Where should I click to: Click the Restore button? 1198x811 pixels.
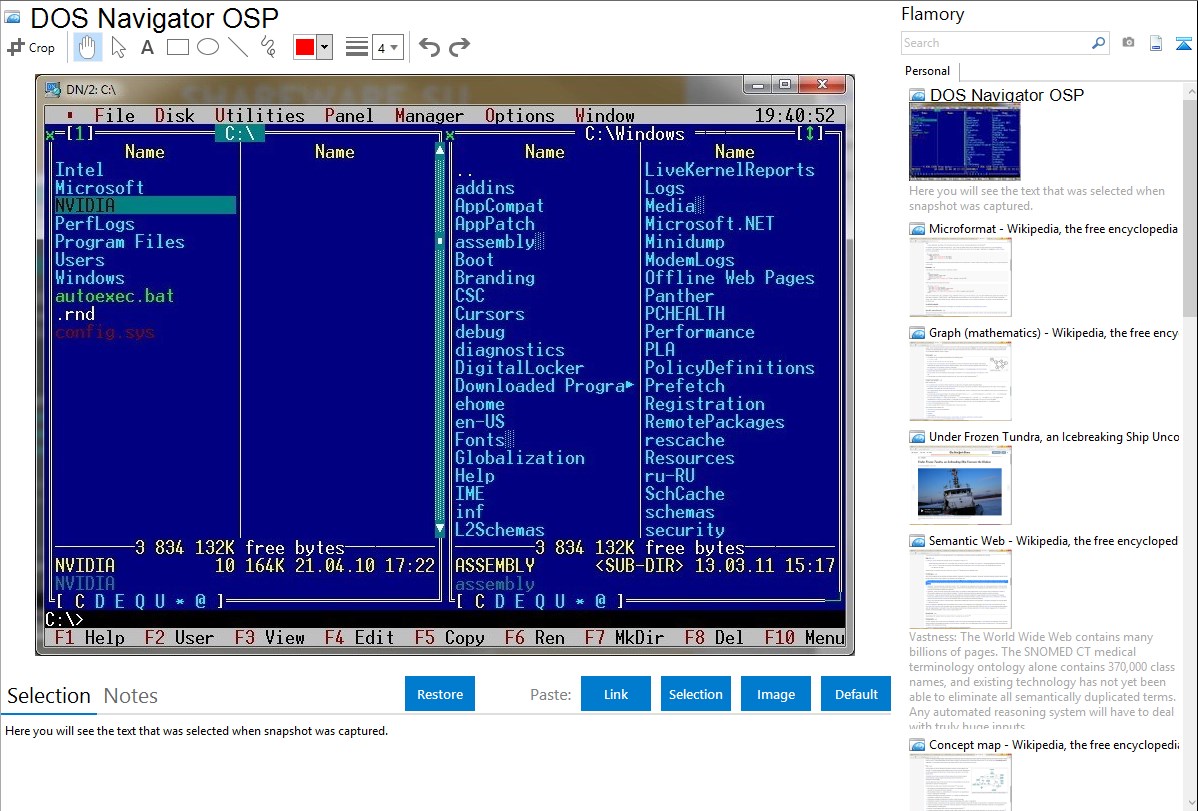coord(440,694)
